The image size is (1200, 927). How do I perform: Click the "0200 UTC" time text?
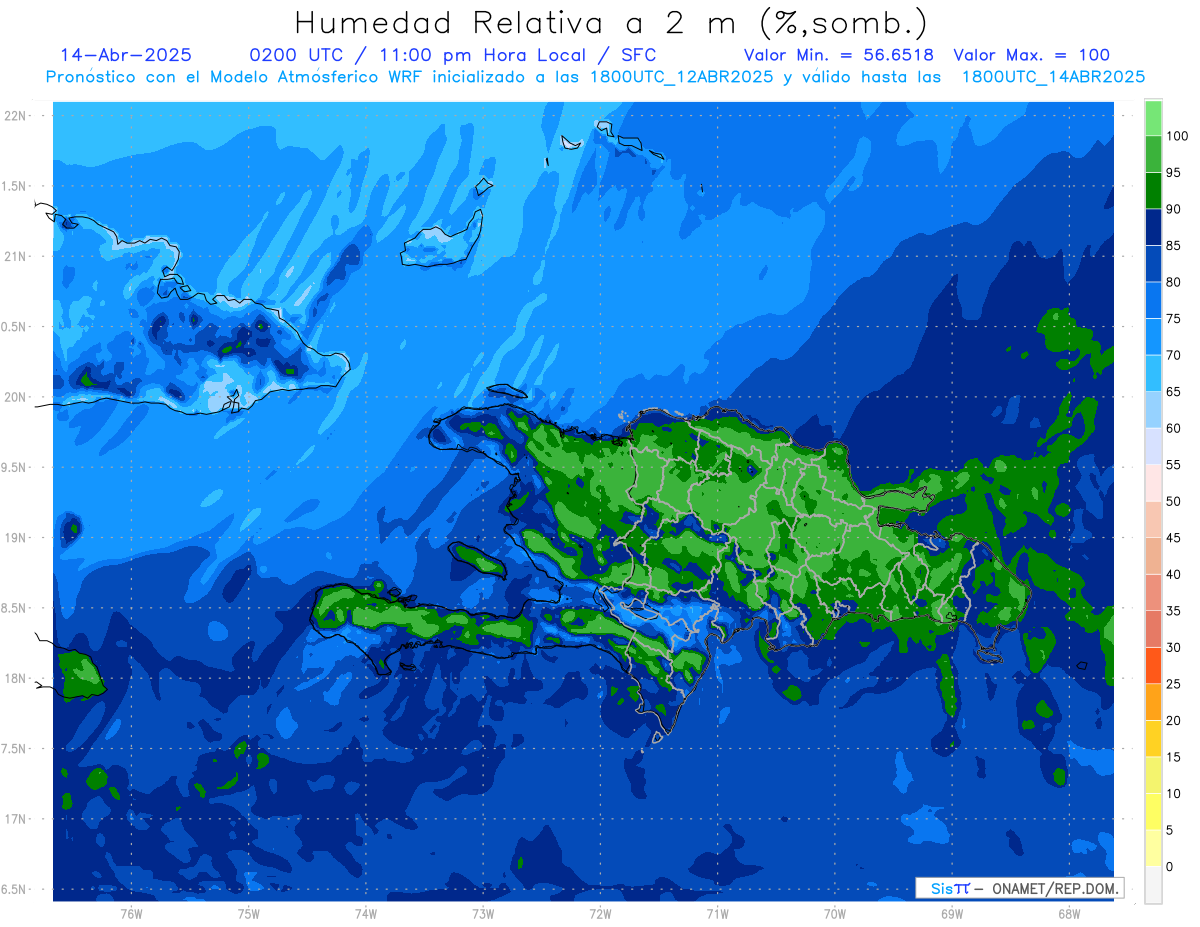coord(297,55)
